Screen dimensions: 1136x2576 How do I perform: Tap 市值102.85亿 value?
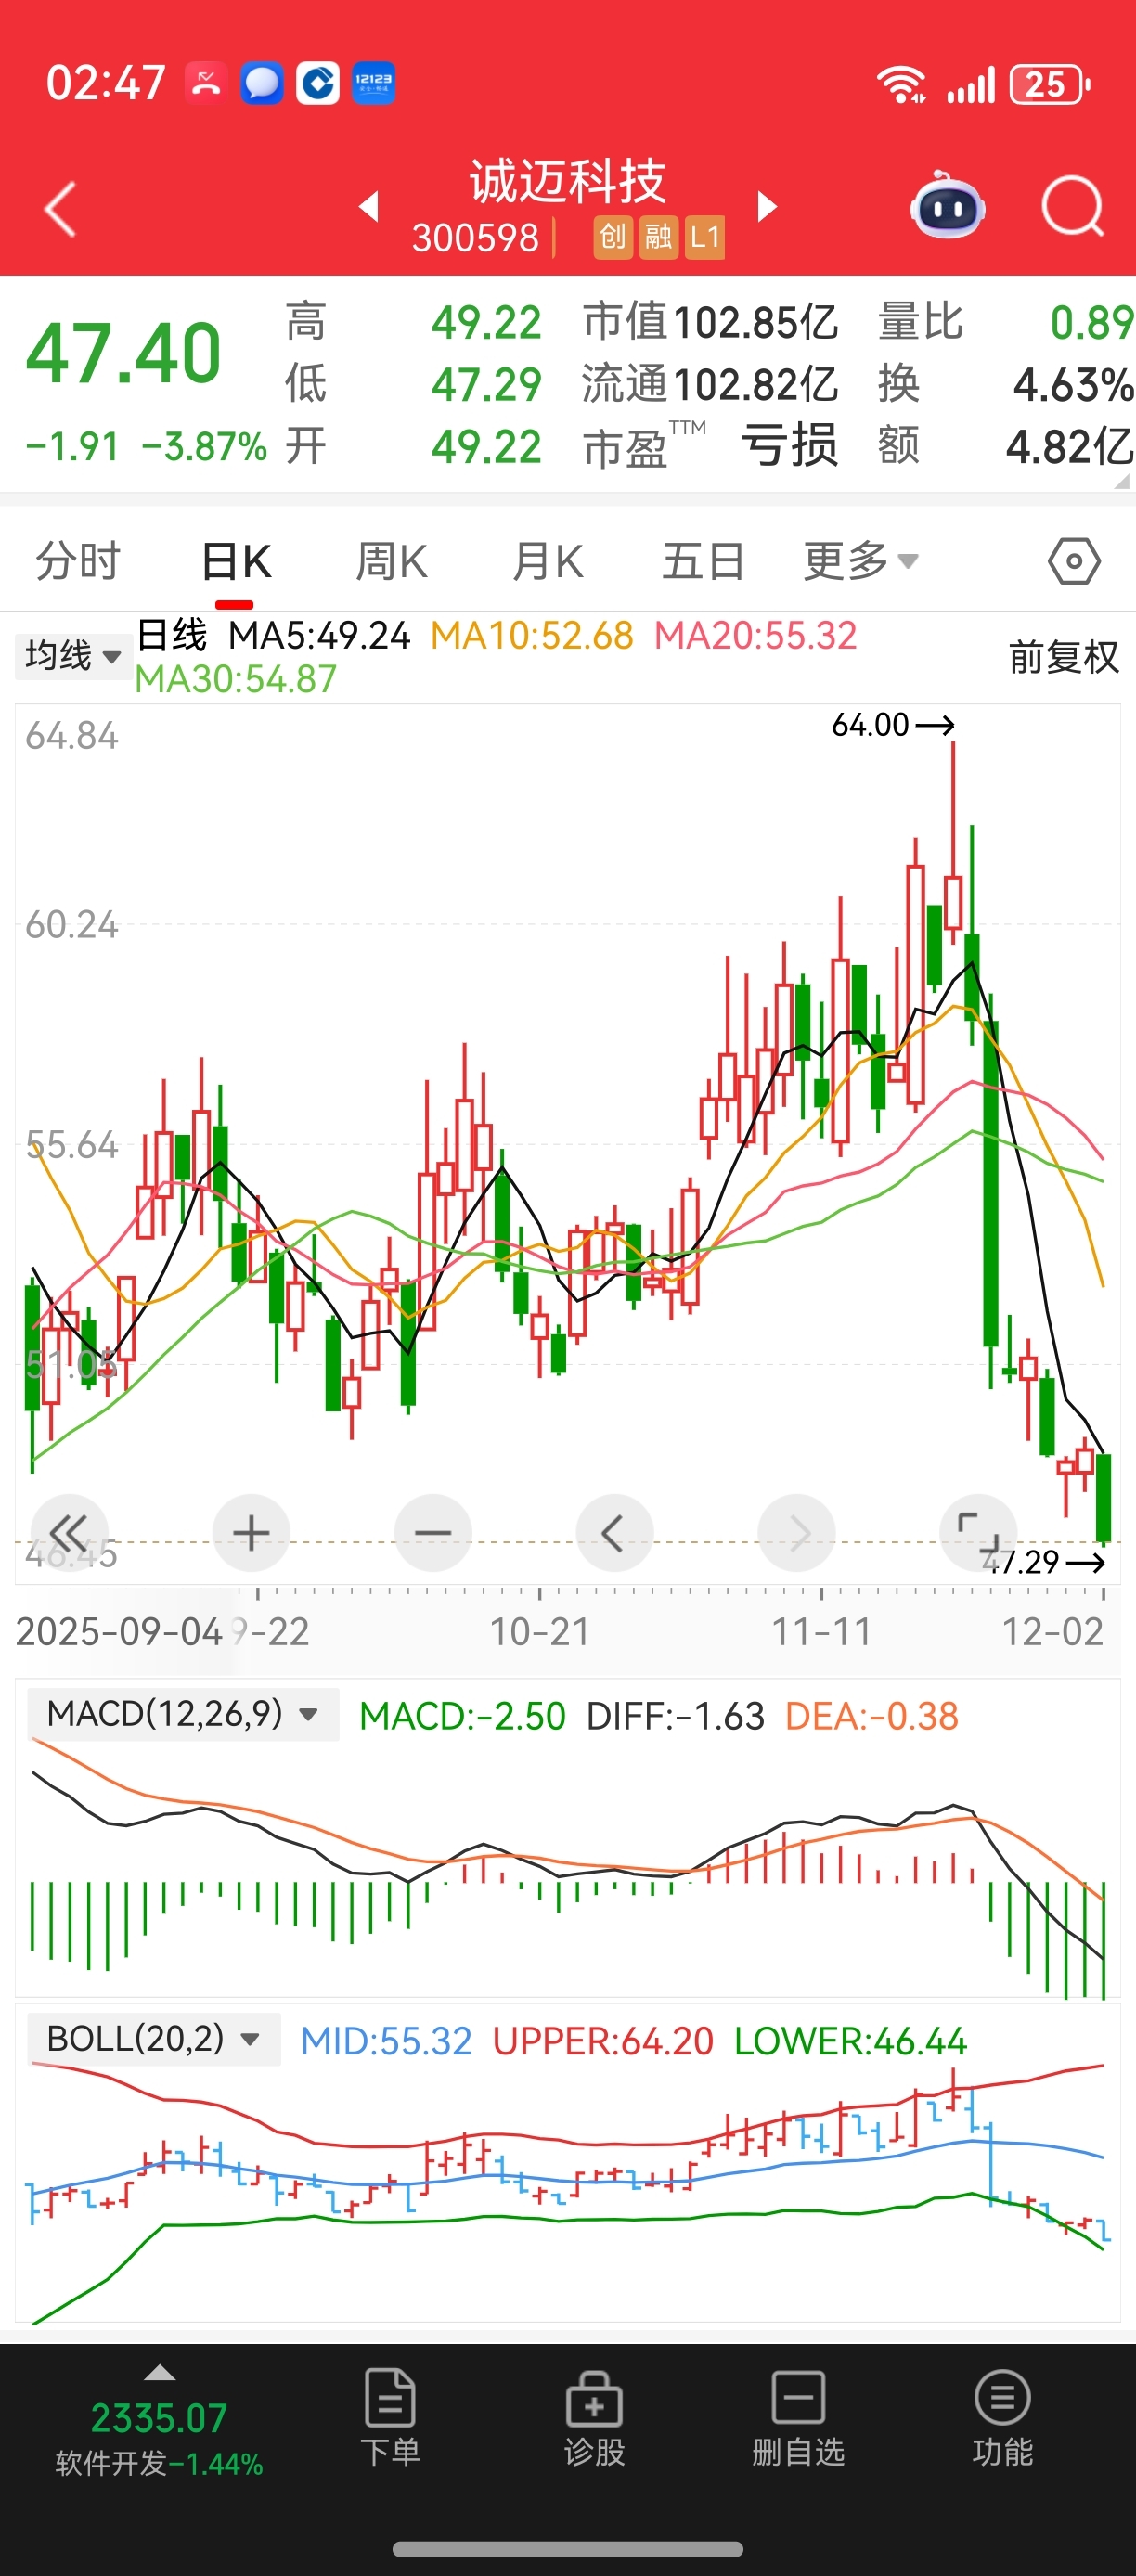tap(710, 322)
